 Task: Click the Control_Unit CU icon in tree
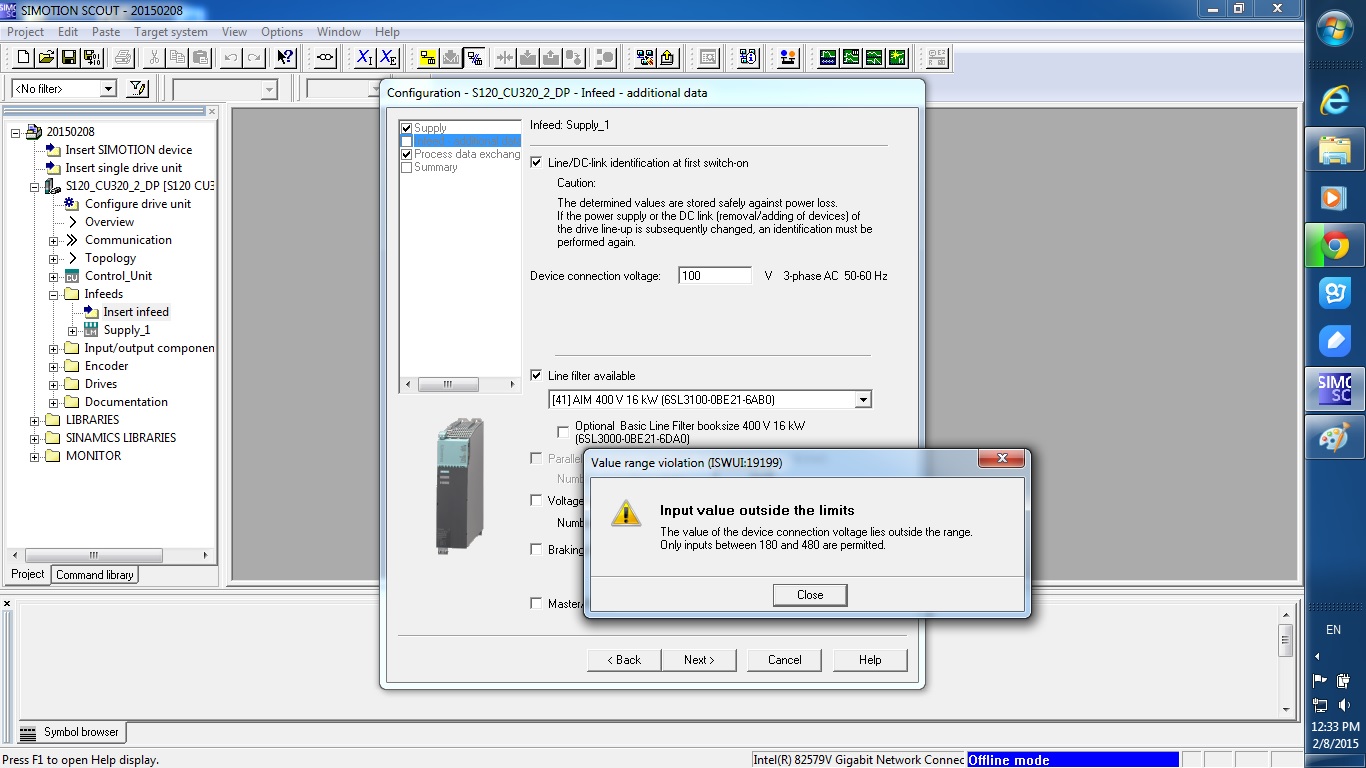(x=72, y=276)
